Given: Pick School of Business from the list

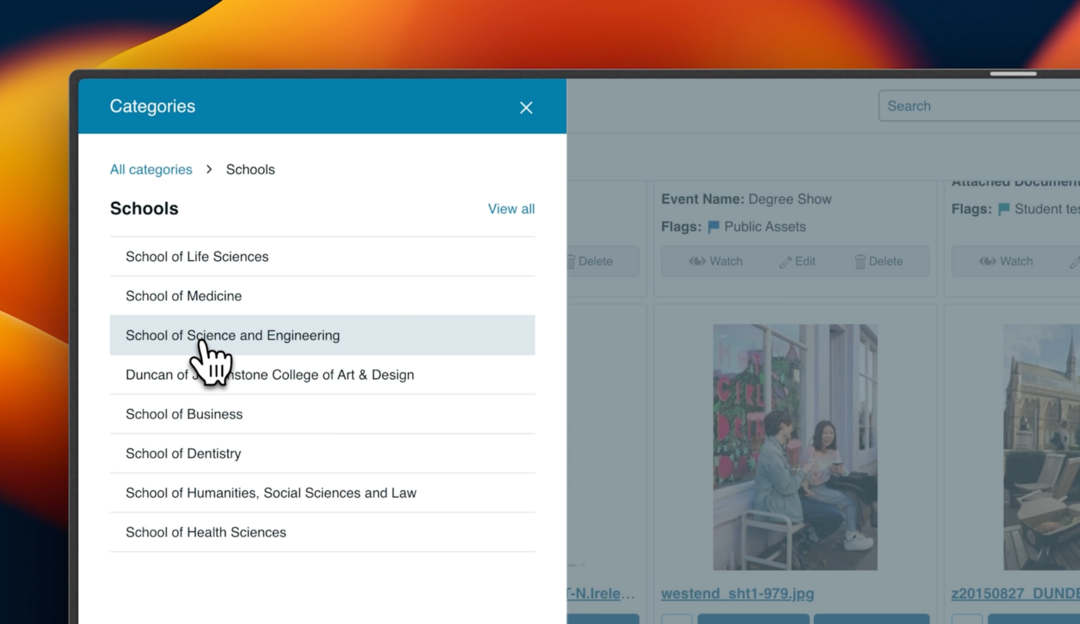Looking at the screenshot, I should tap(184, 414).
